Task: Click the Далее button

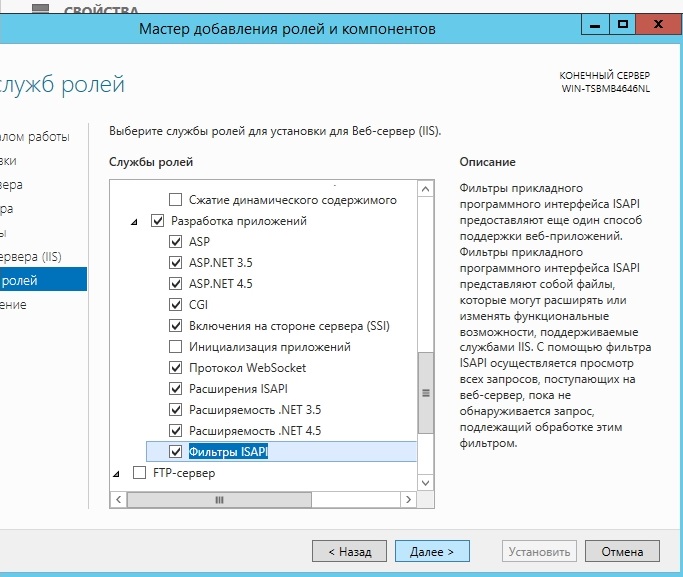Action: [x=432, y=551]
